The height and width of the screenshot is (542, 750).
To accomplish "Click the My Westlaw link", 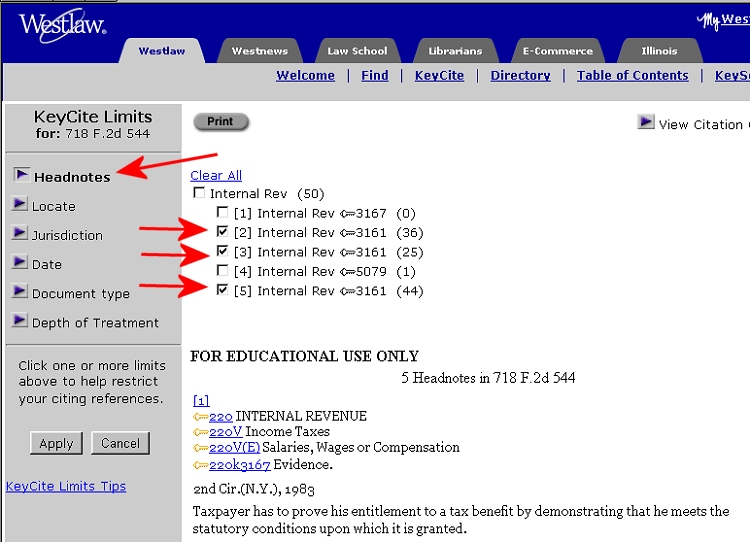I will pyautogui.click(x=723, y=20).
